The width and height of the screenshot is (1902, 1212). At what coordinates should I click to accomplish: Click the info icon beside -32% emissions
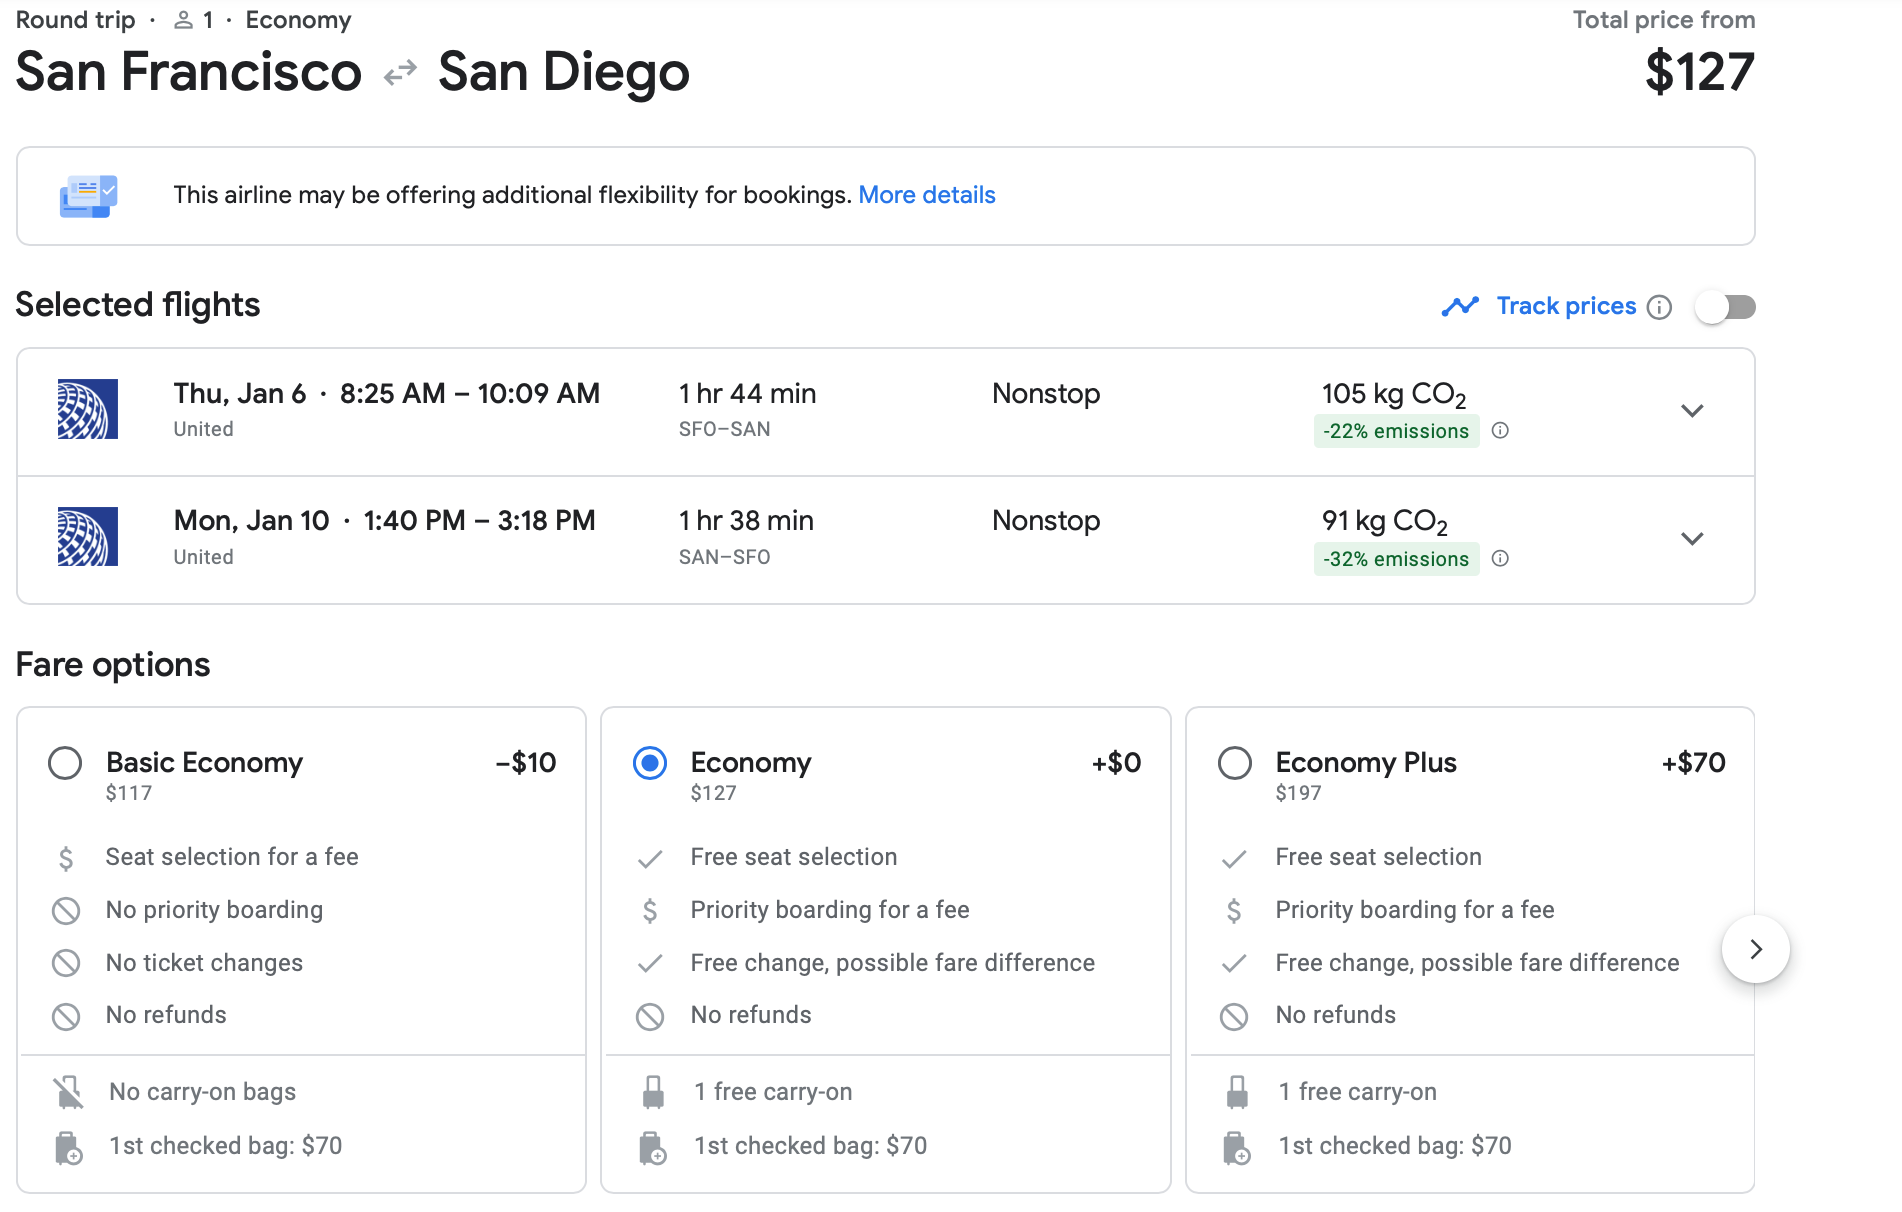point(1500,559)
